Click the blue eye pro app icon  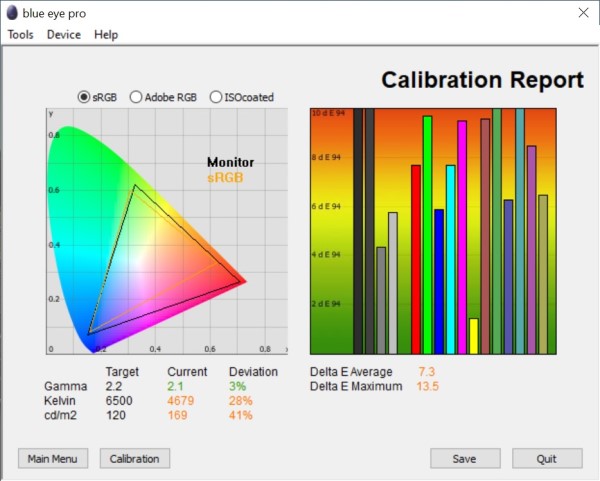[11, 12]
